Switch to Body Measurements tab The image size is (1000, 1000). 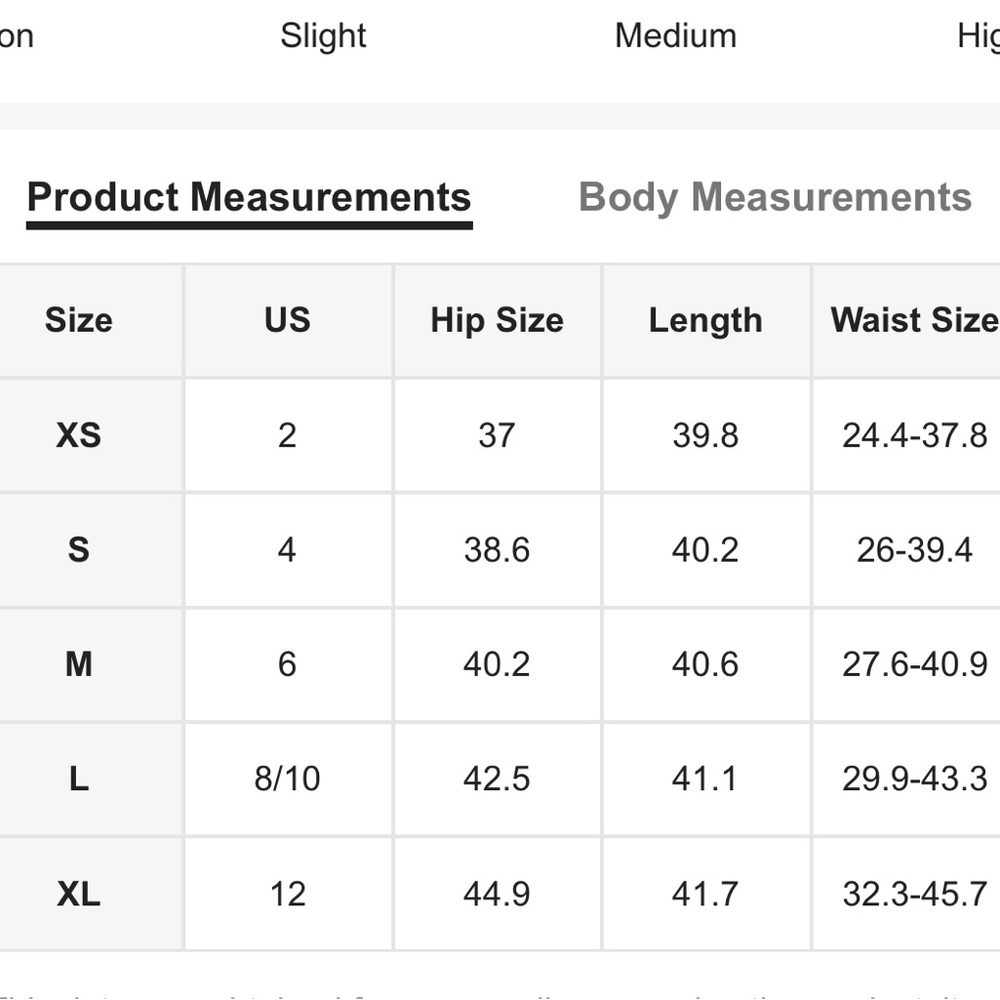775,197
